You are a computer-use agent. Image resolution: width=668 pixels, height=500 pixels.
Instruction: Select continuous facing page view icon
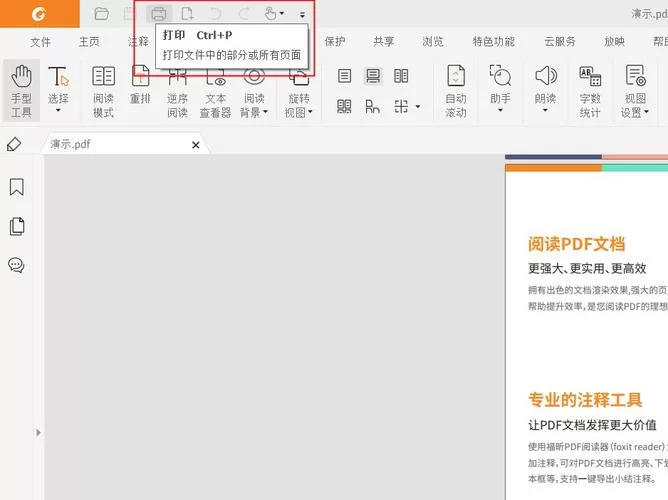pyautogui.click(x=344, y=106)
